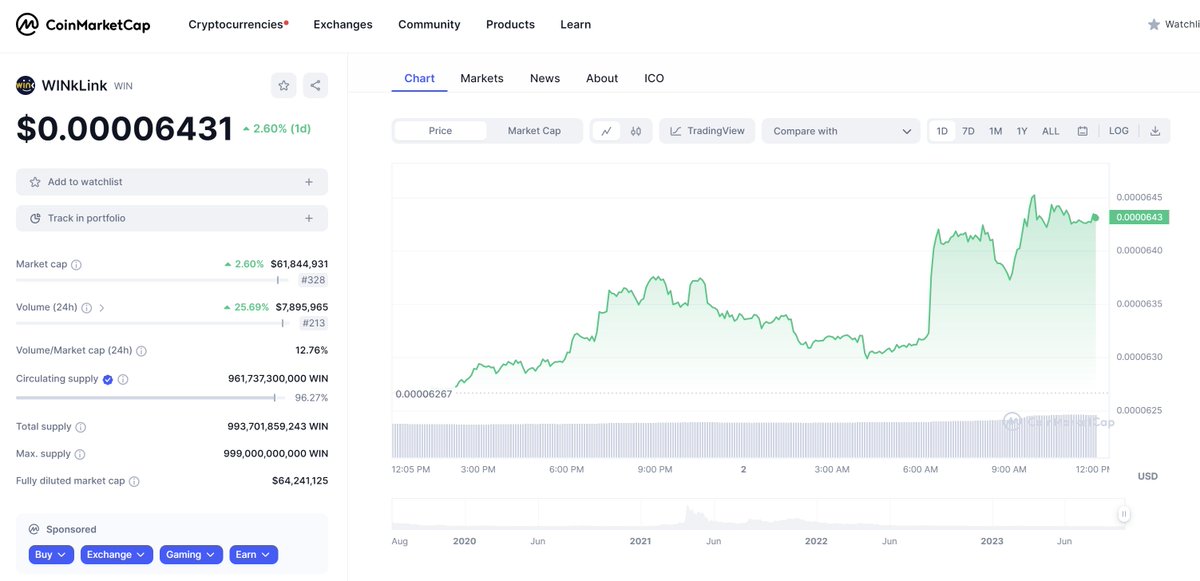
Task: Click volume value $7,895,965
Action: [302, 307]
